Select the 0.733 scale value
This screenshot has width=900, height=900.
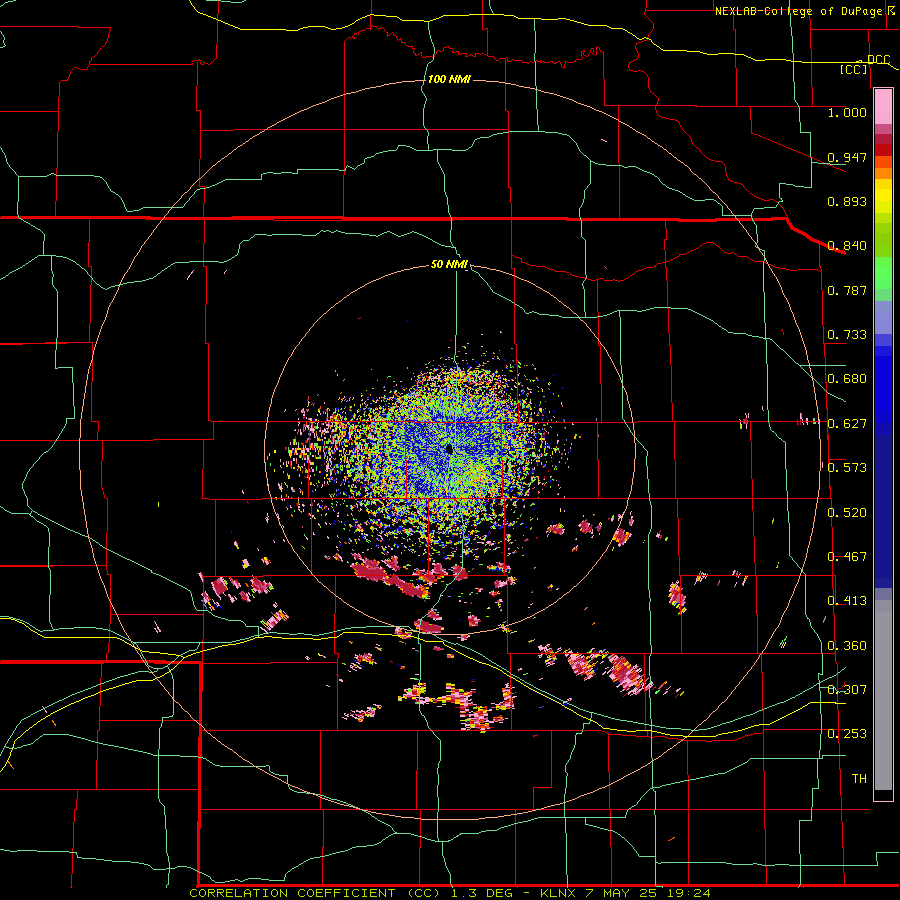coord(847,335)
